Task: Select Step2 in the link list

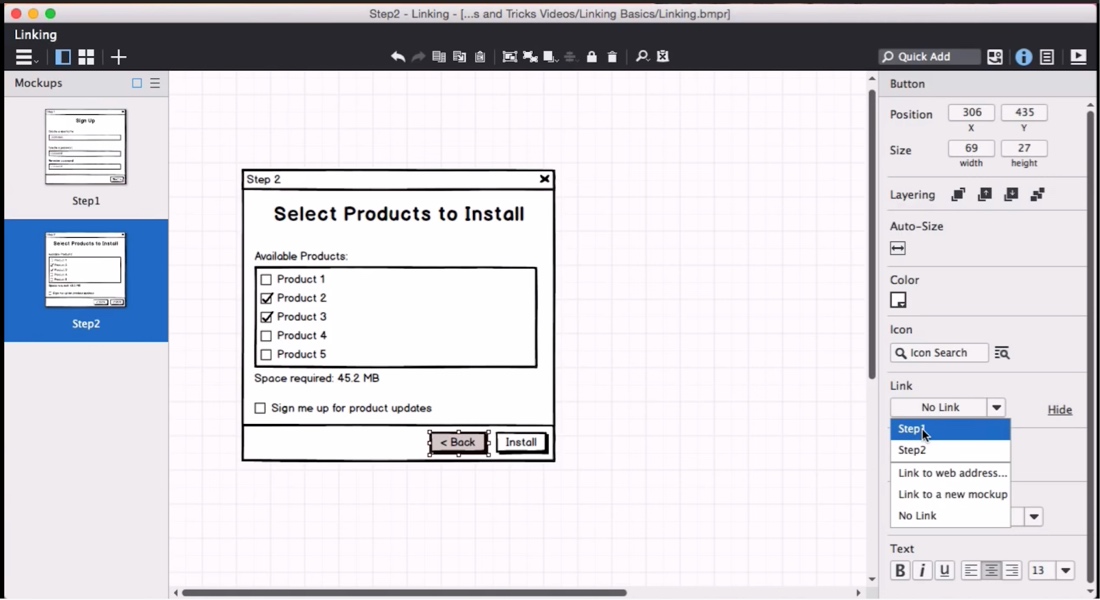Action: (911, 450)
